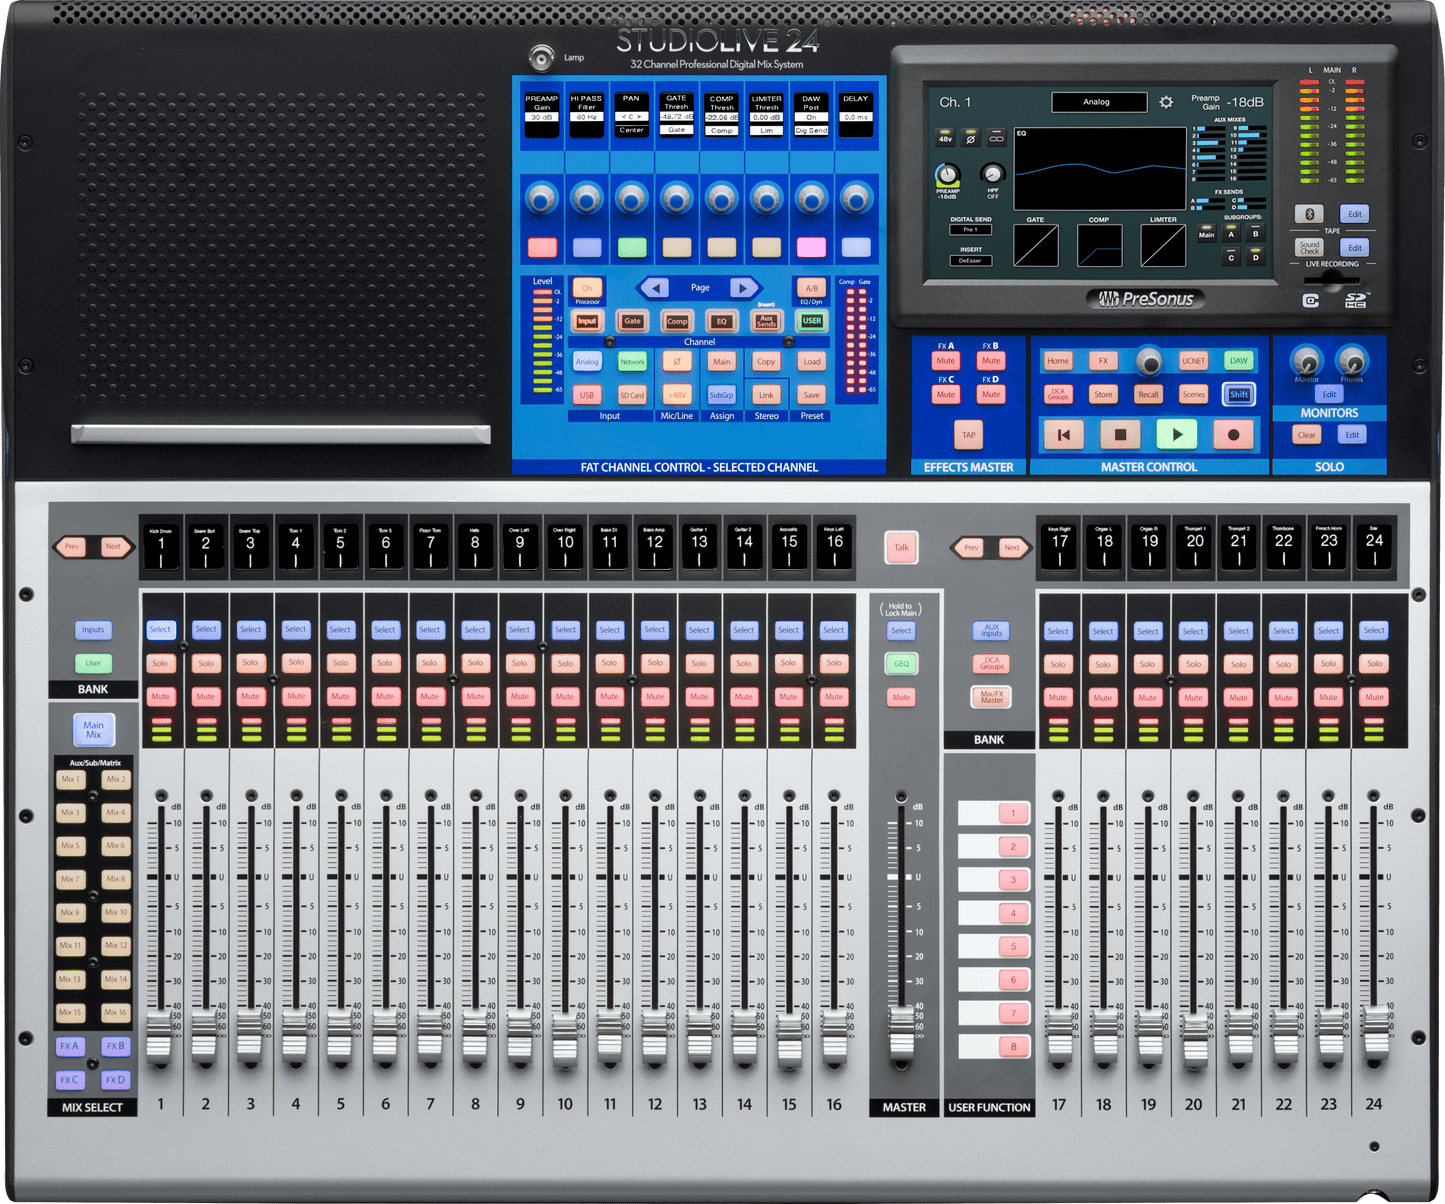Image resolution: width=1445 pixels, height=1204 pixels.
Task: Go to next Fat Channel page arrow
Action: coord(743,288)
